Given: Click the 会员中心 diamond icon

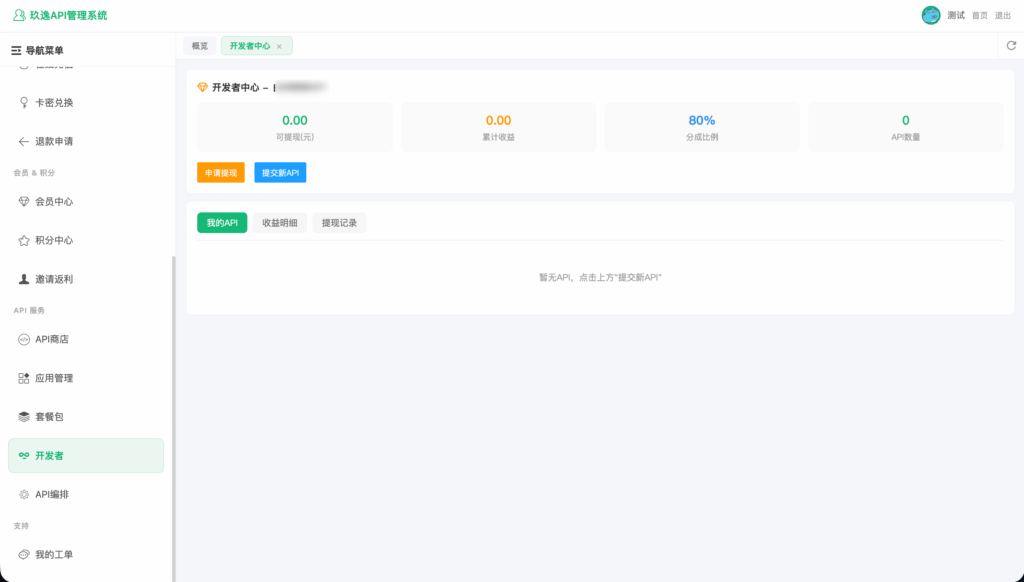Looking at the screenshot, I should coord(24,201).
